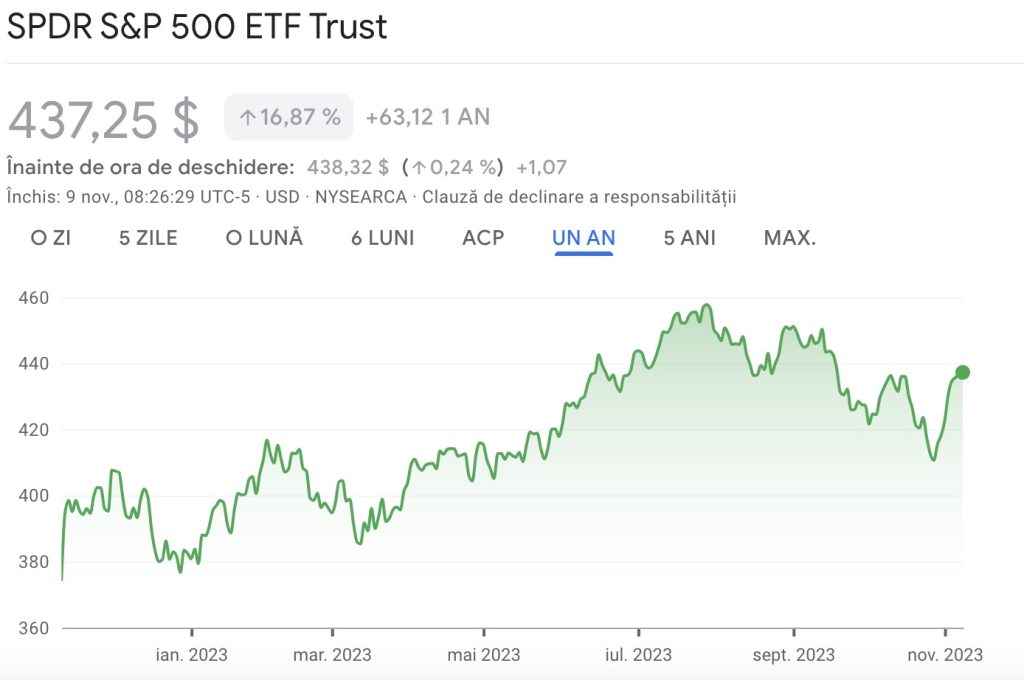Image resolution: width=1024 pixels, height=680 pixels.
Task: Select the +63,12 1 AN change label
Action: pos(428,117)
